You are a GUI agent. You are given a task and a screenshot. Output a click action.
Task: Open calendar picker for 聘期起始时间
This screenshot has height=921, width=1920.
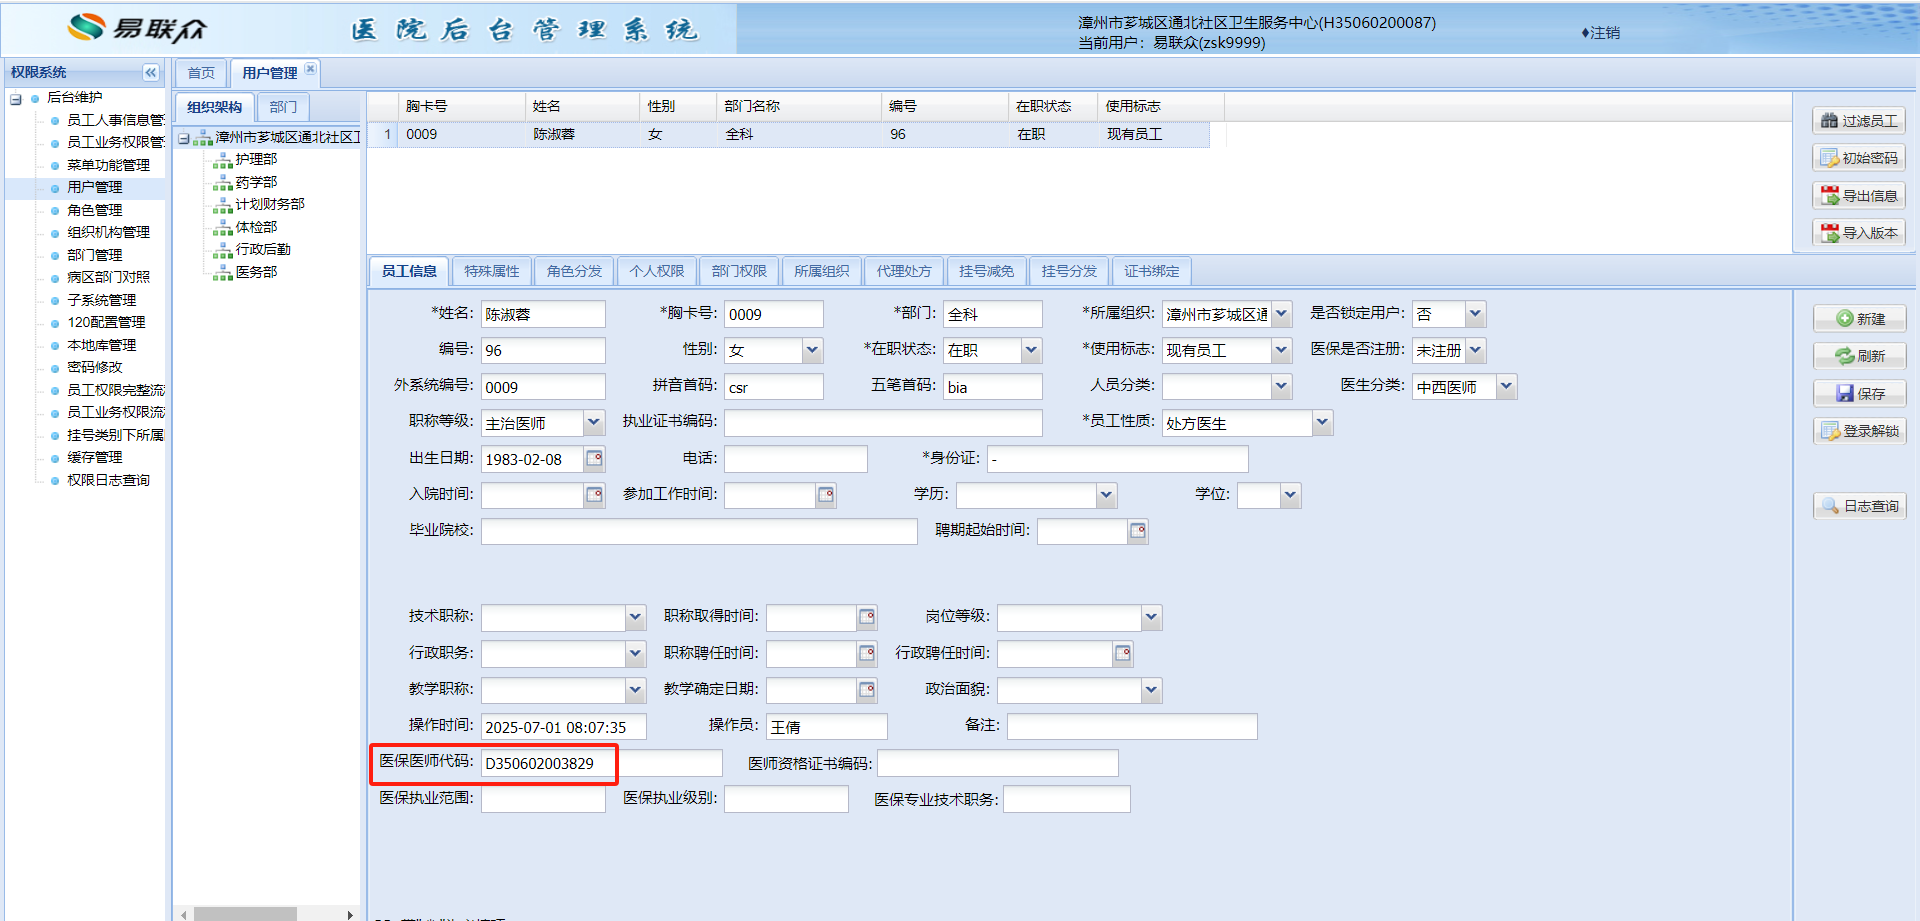tap(1138, 531)
